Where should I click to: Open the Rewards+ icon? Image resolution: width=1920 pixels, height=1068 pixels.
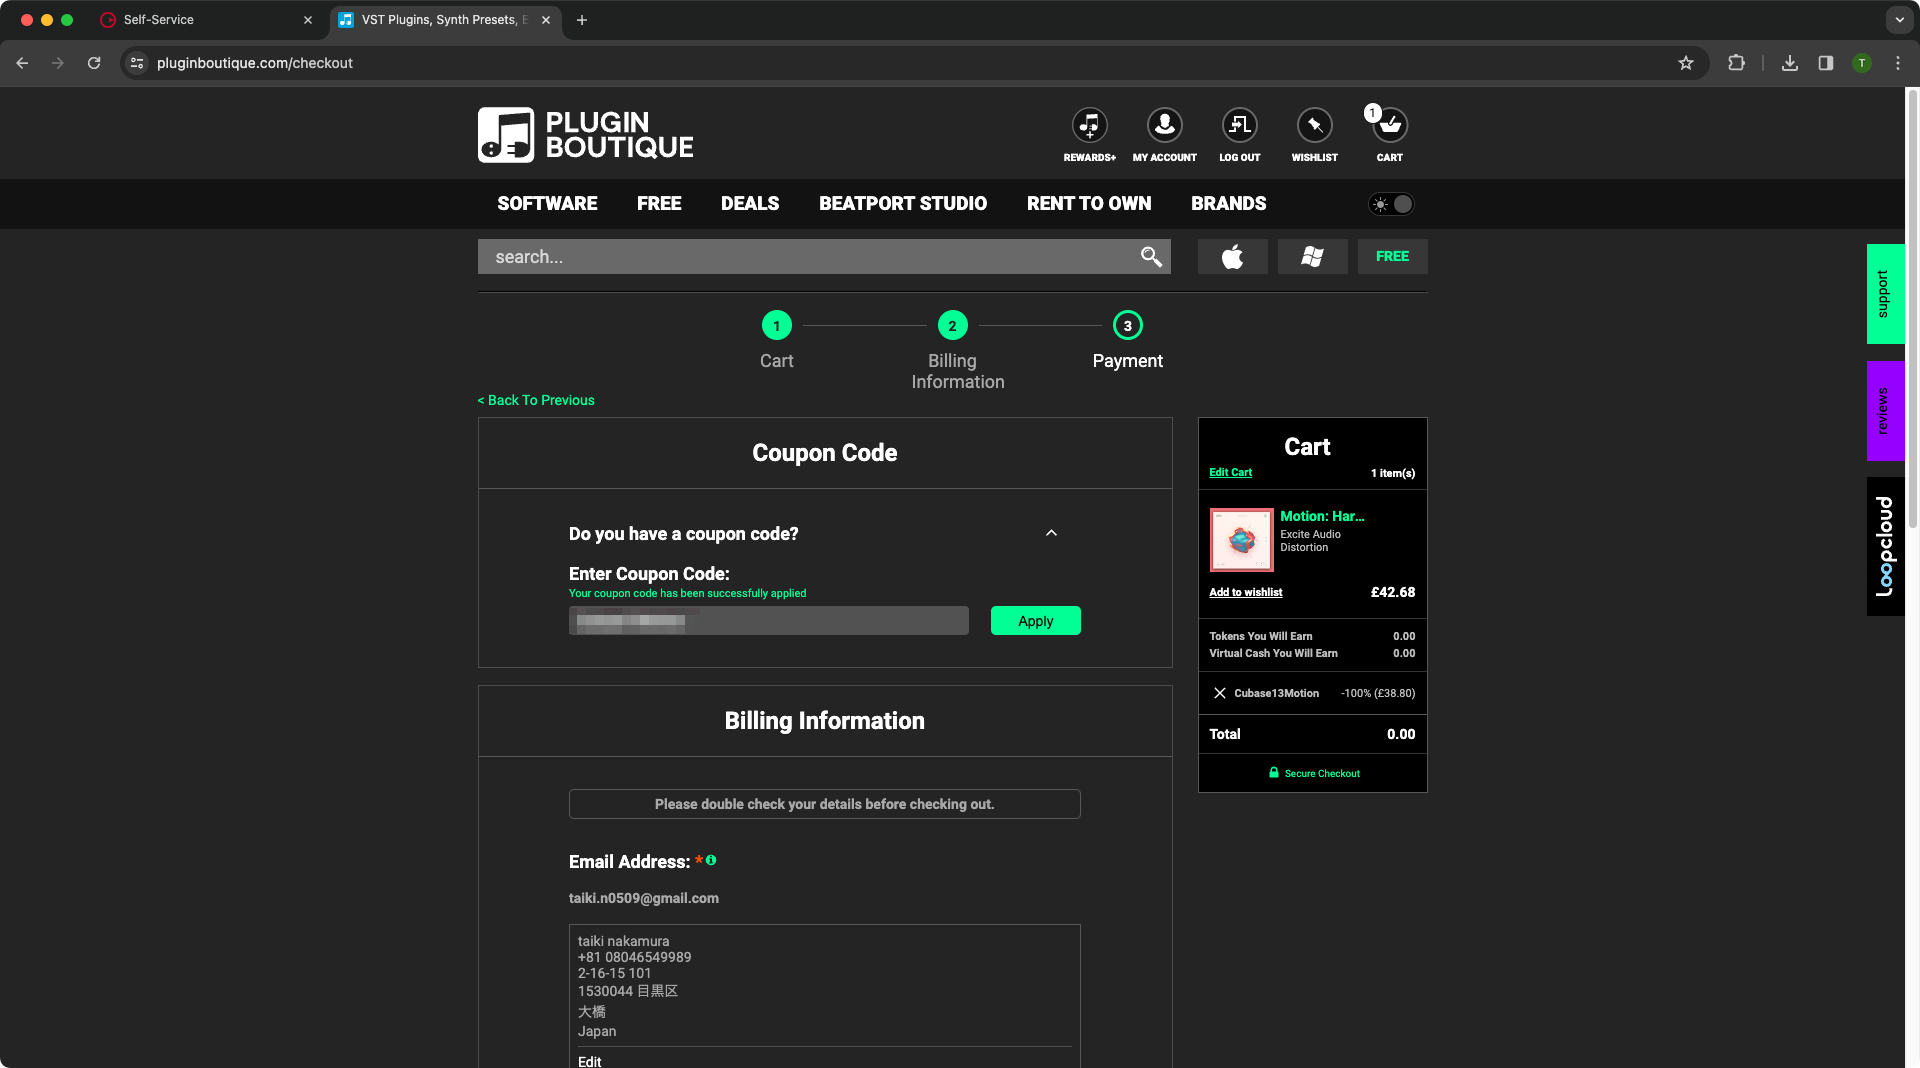[x=1089, y=126]
